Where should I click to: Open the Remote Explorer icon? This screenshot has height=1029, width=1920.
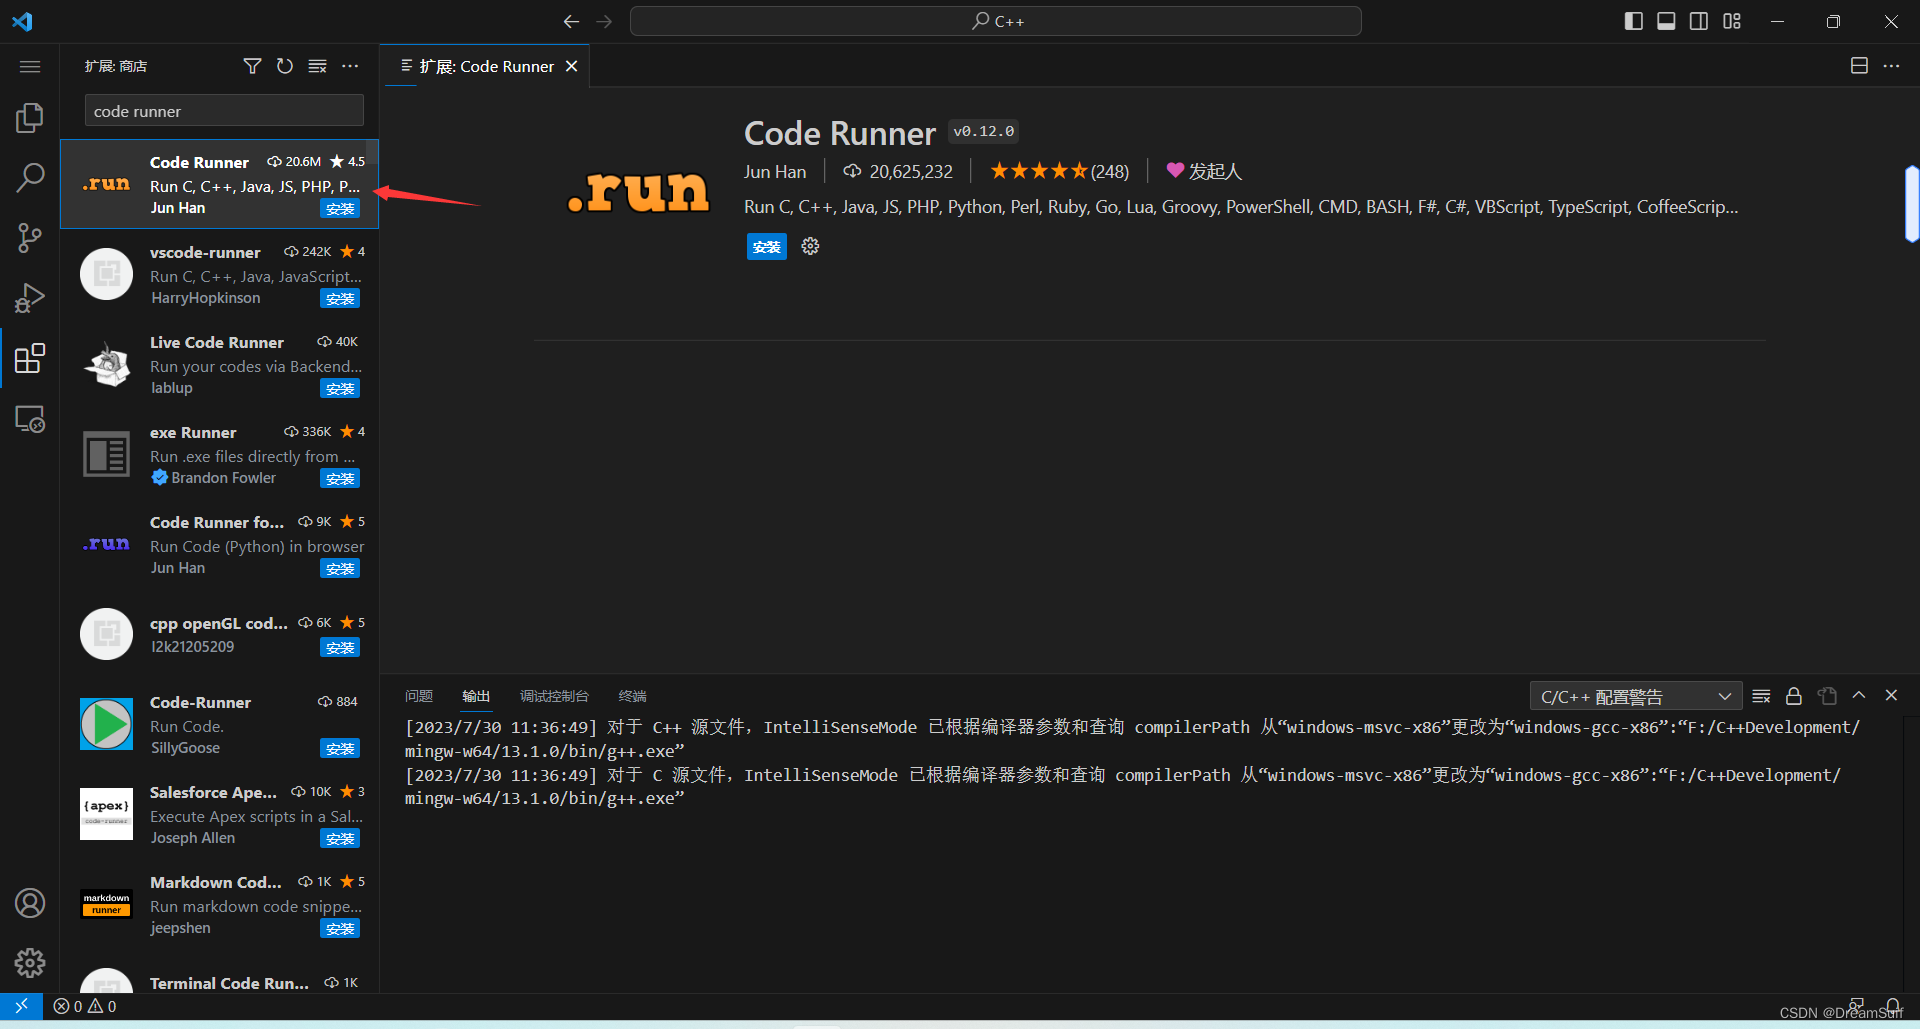click(30, 419)
